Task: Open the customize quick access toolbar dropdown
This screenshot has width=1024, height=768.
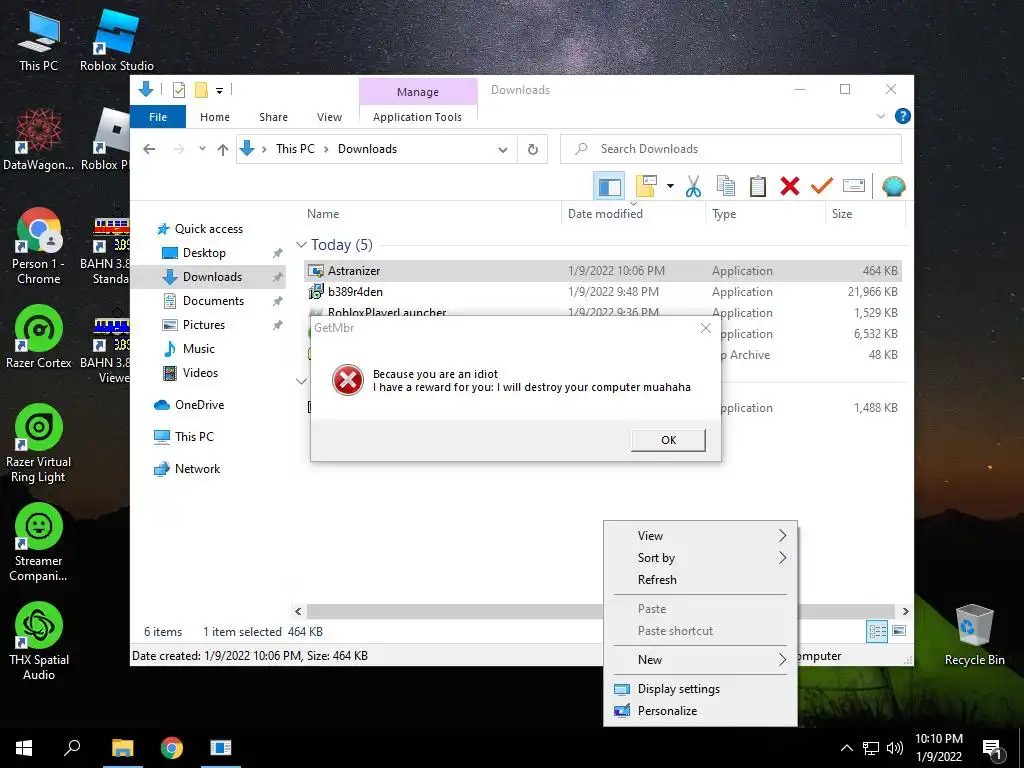Action: point(219,91)
